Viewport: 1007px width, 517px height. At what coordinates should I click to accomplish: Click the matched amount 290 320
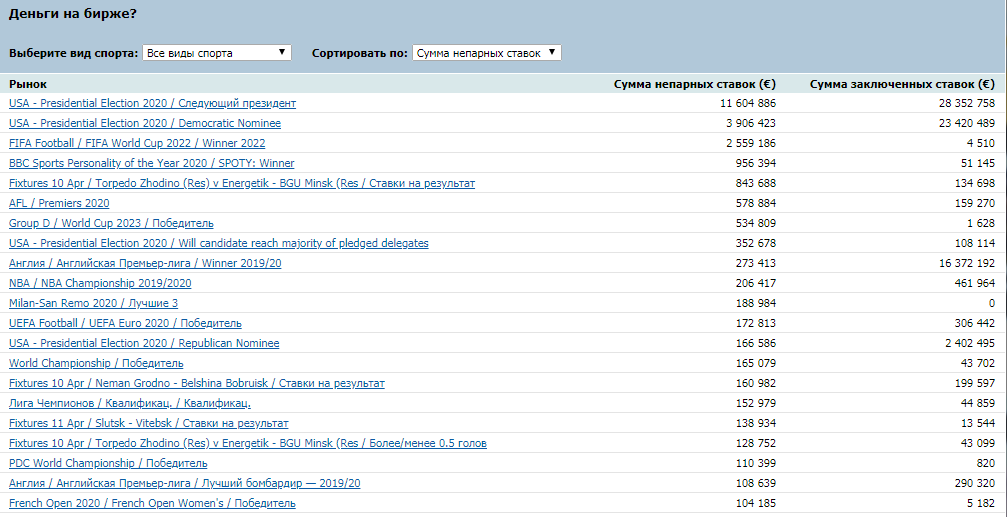(x=975, y=483)
